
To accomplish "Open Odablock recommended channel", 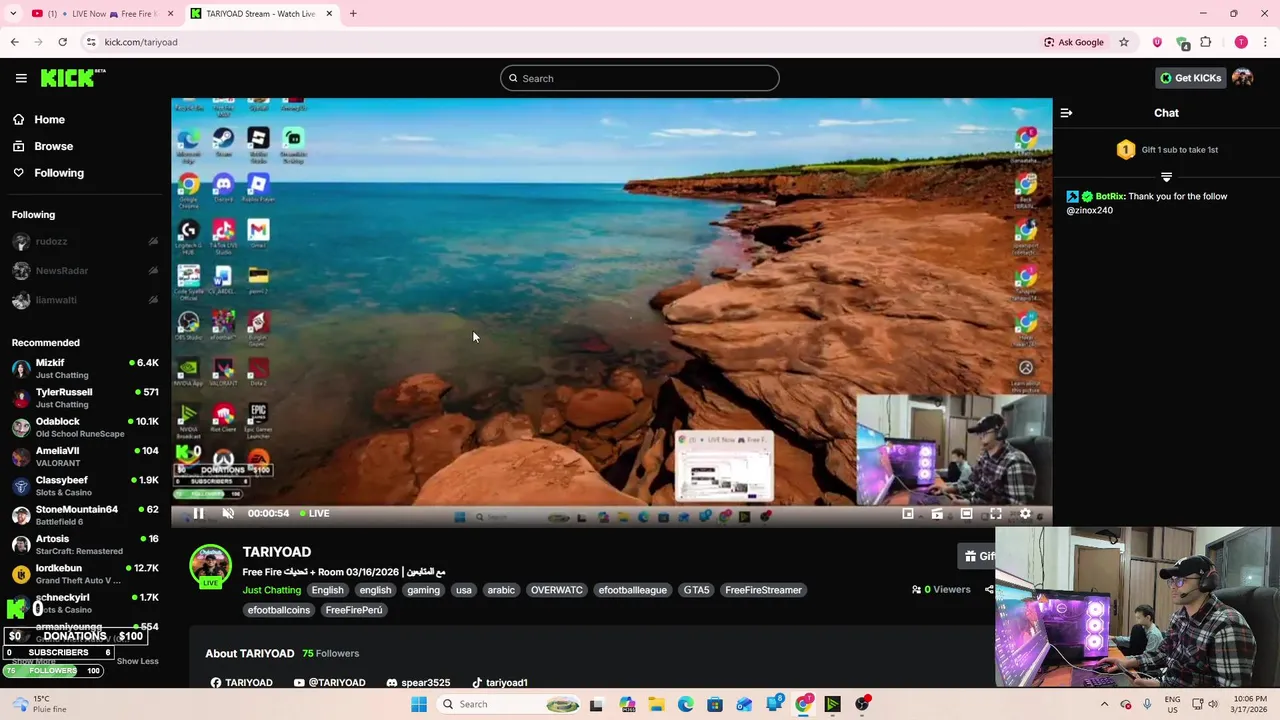I will 85,427.
